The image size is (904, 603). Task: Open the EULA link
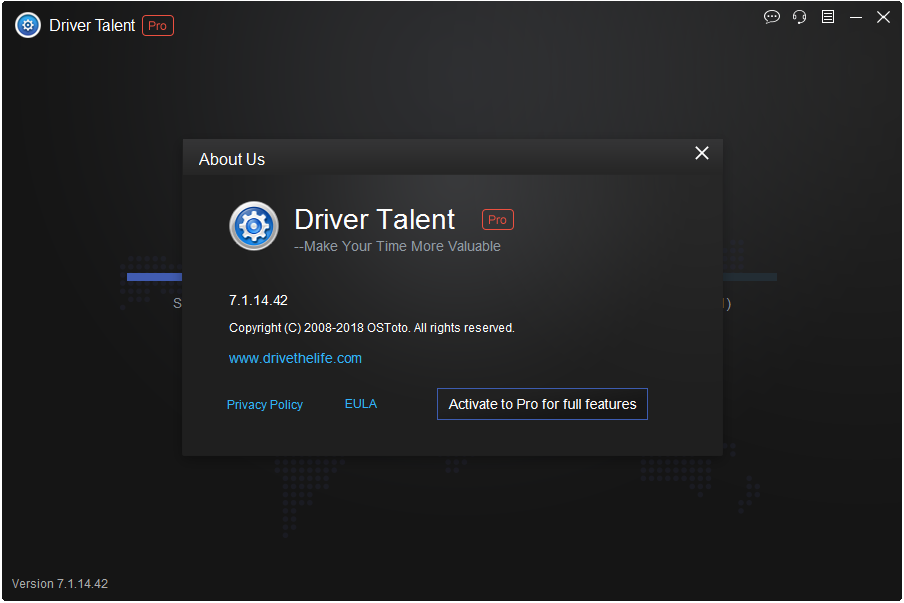click(361, 404)
